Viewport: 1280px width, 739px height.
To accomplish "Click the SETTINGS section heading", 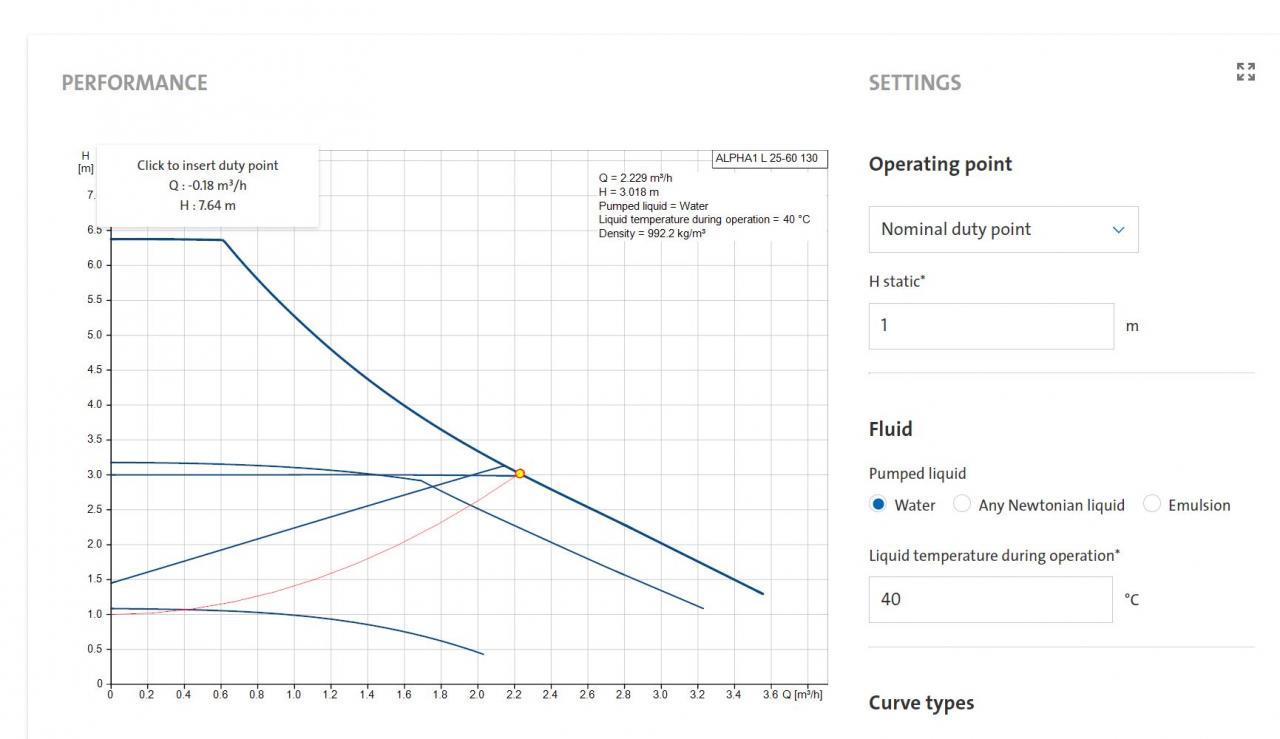I will tap(915, 83).
